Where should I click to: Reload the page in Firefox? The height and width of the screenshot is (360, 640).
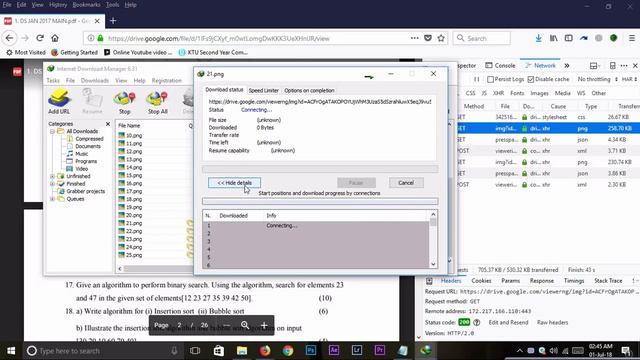pyautogui.click(x=40, y=38)
